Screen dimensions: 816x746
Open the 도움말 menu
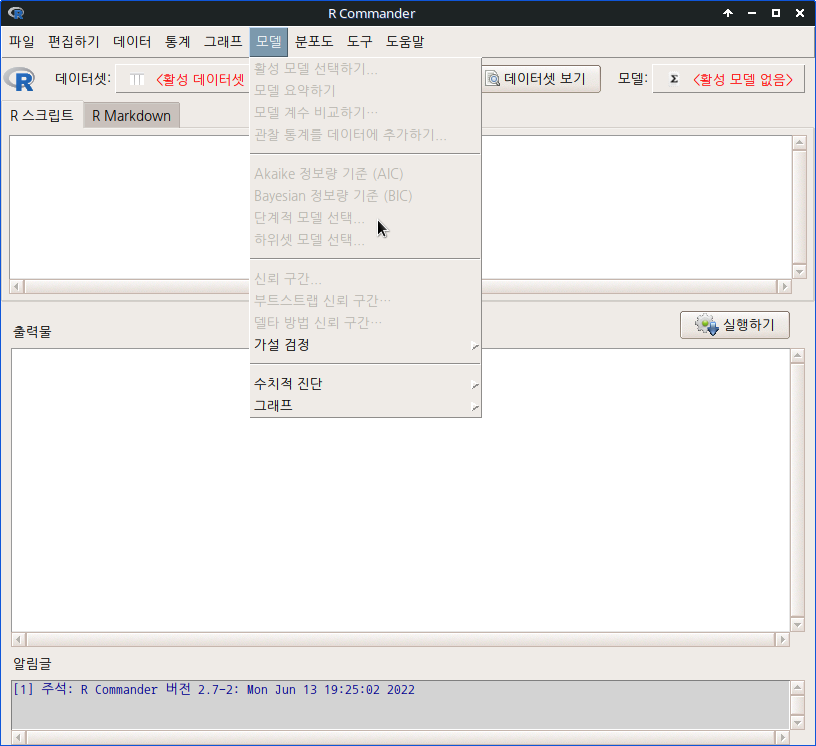(405, 42)
